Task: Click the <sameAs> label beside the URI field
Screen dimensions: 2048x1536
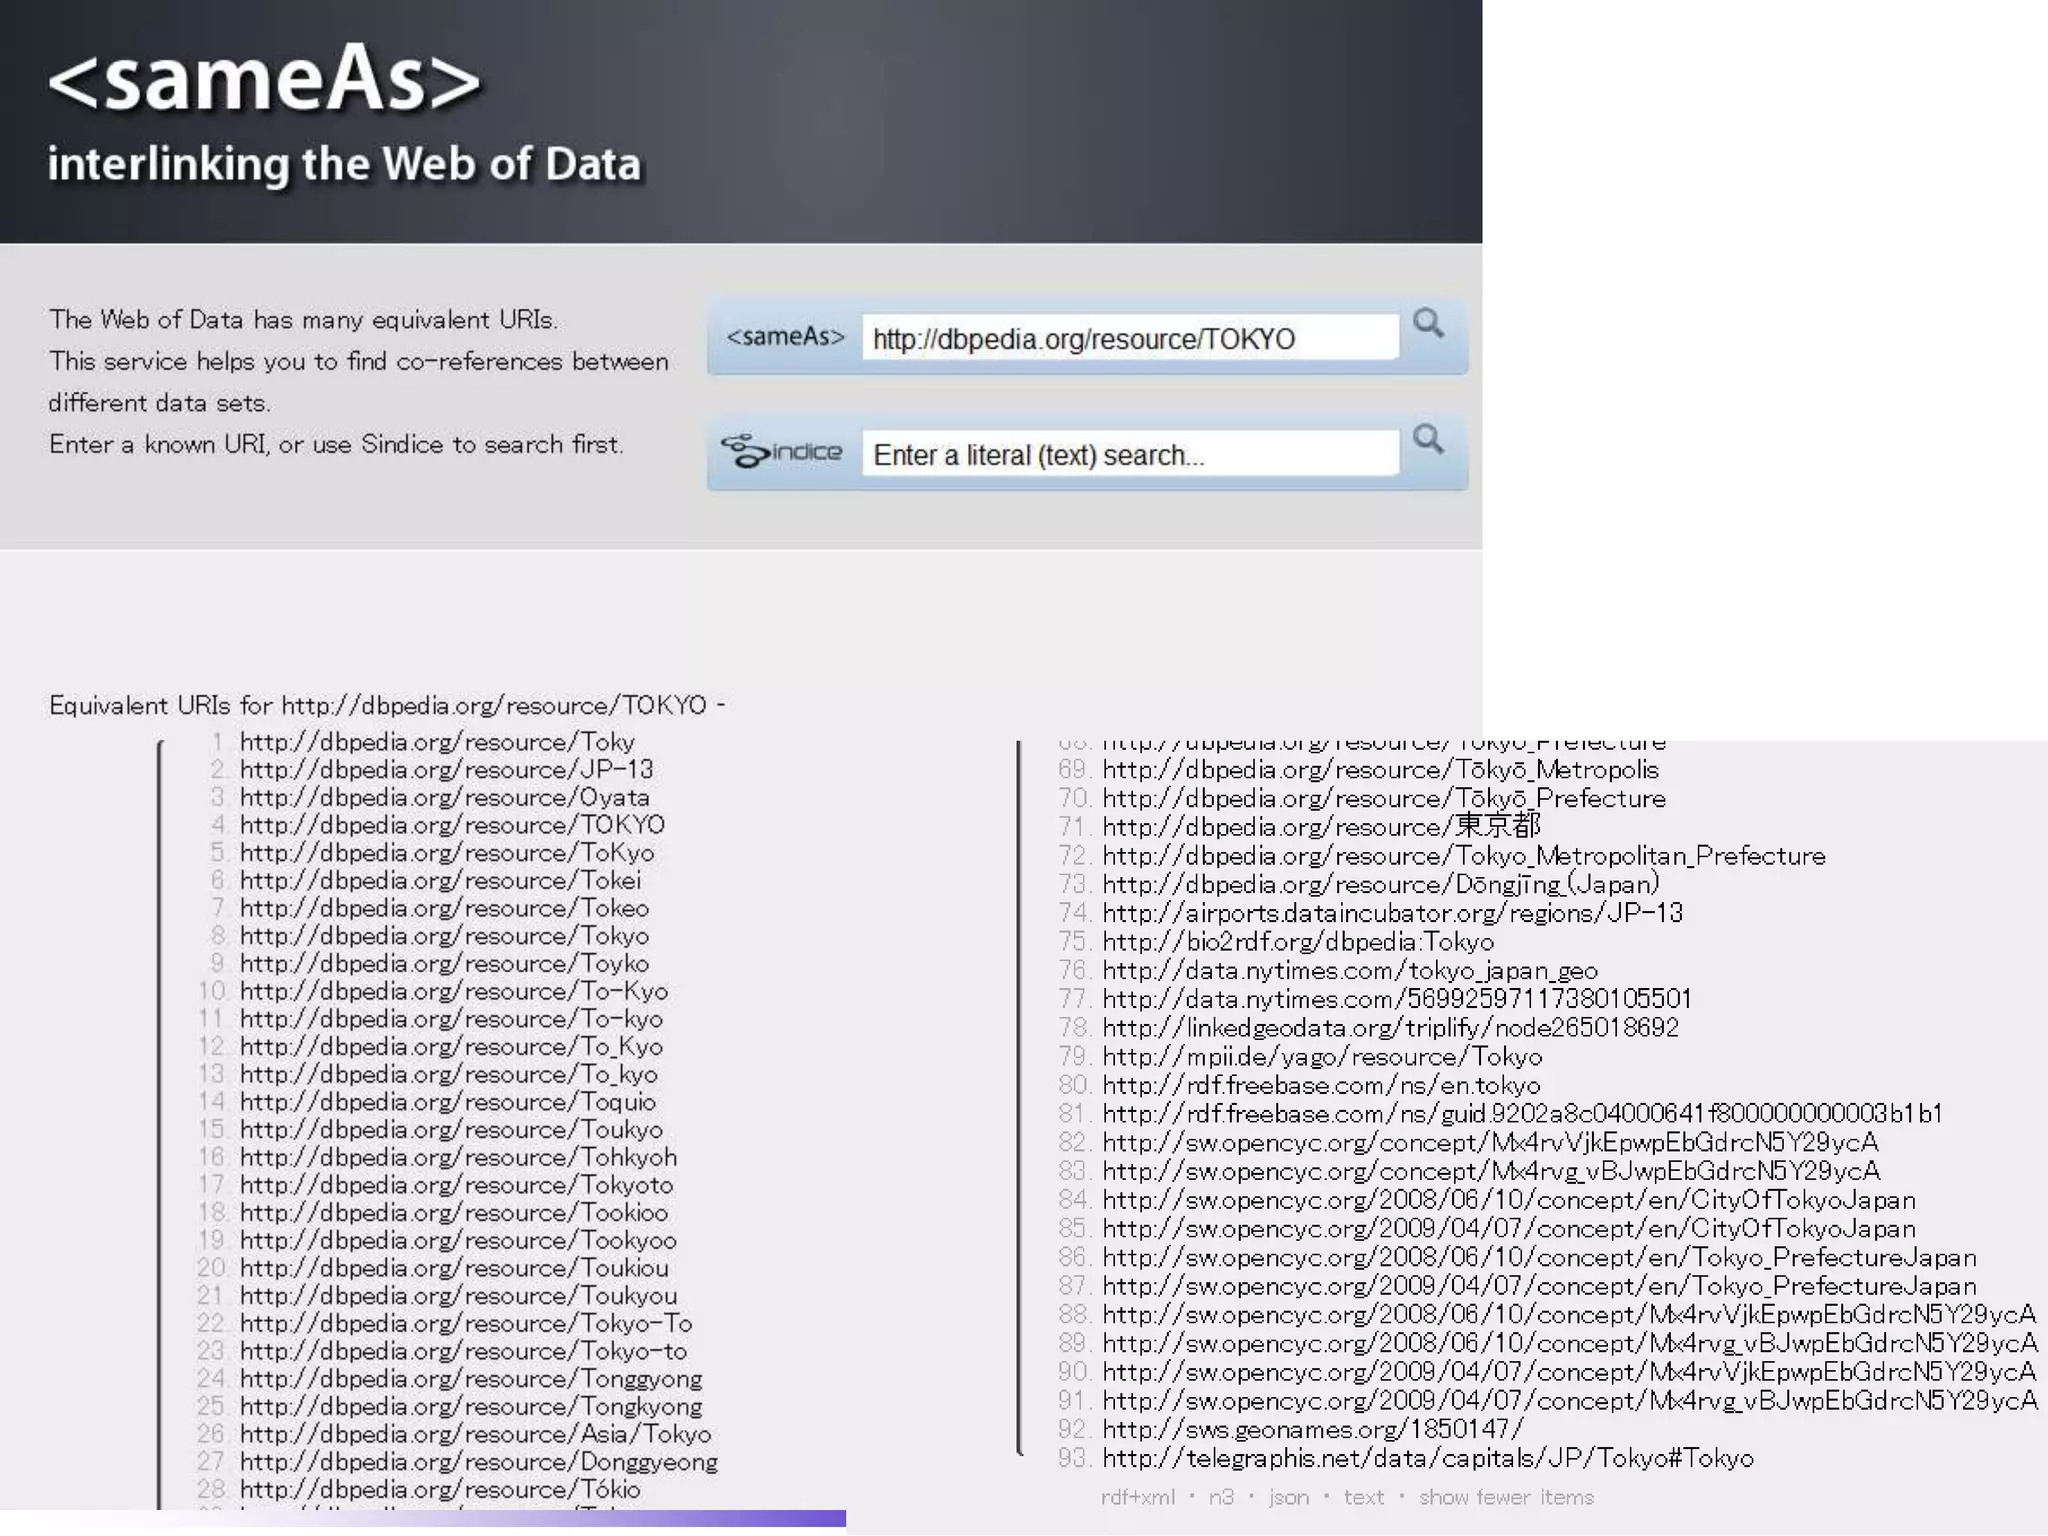Action: pyautogui.click(x=785, y=337)
